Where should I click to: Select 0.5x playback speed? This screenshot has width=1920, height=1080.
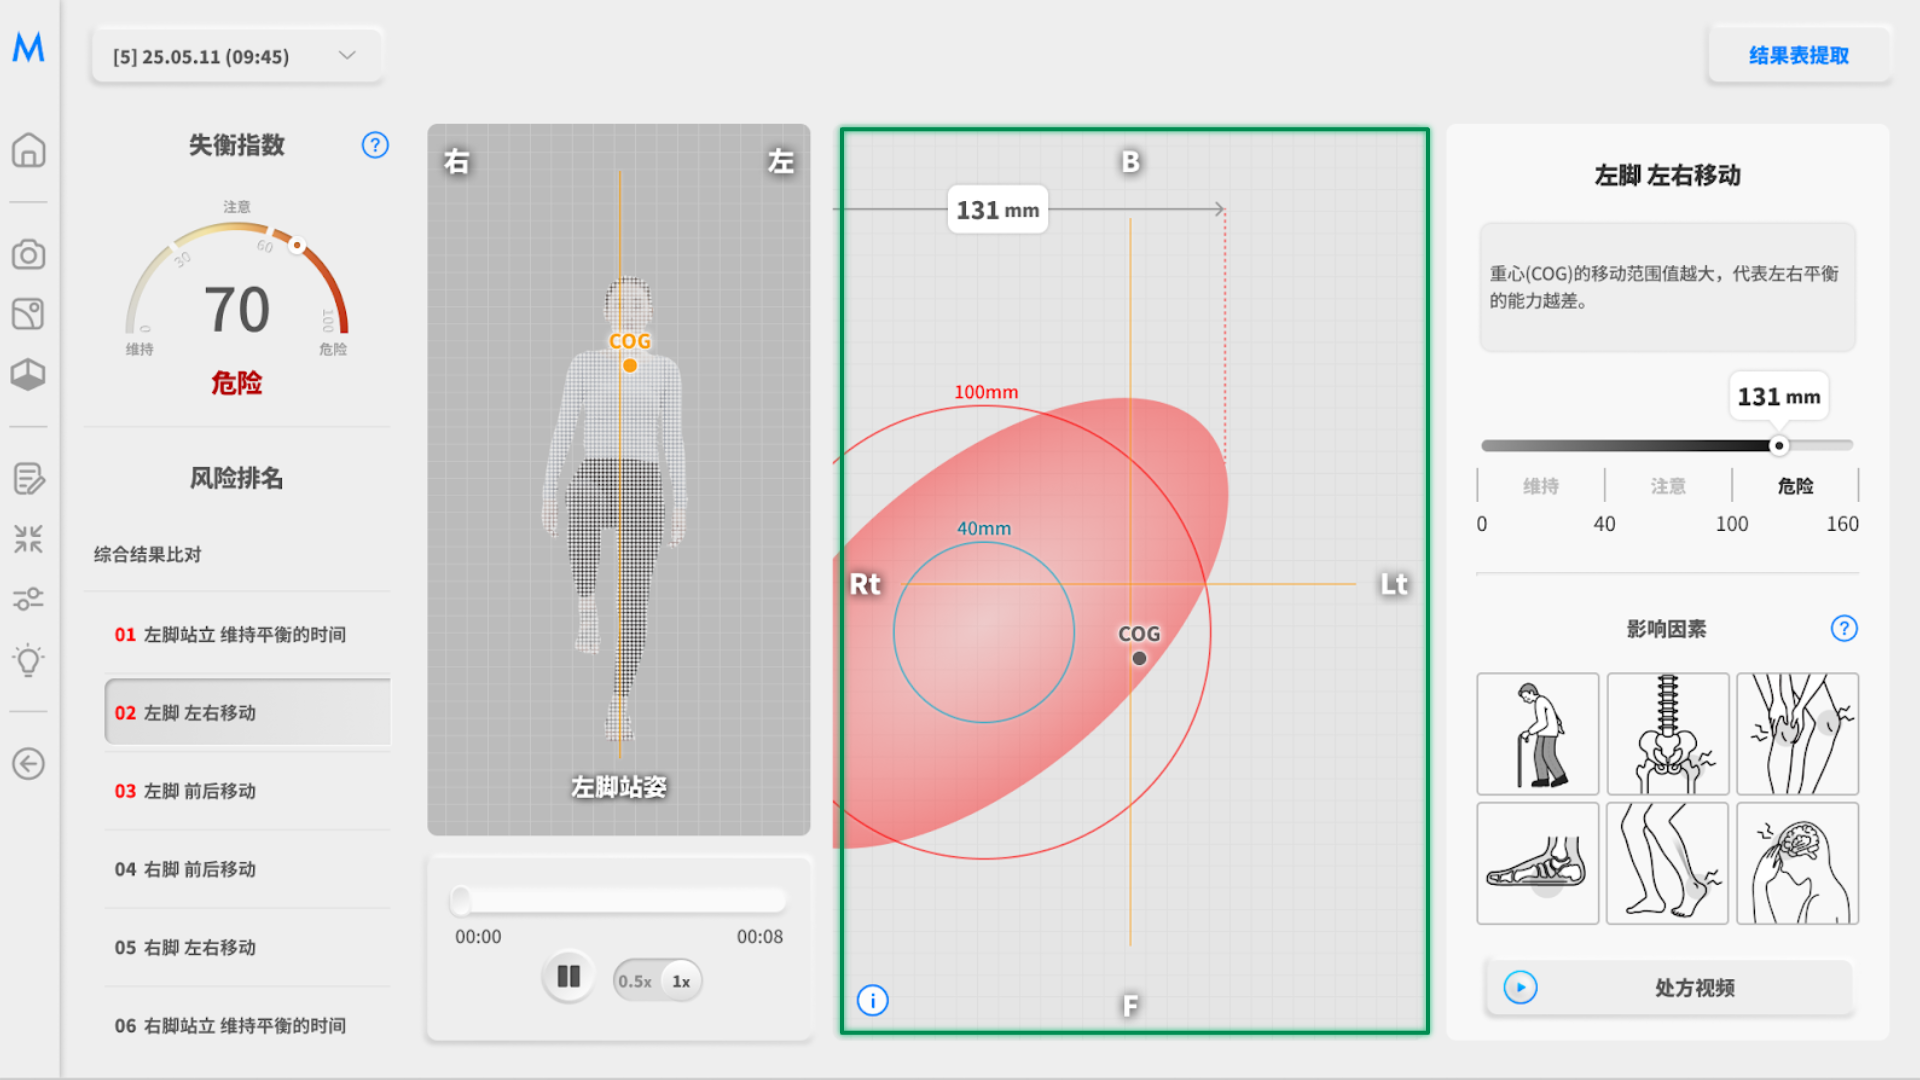635,981
